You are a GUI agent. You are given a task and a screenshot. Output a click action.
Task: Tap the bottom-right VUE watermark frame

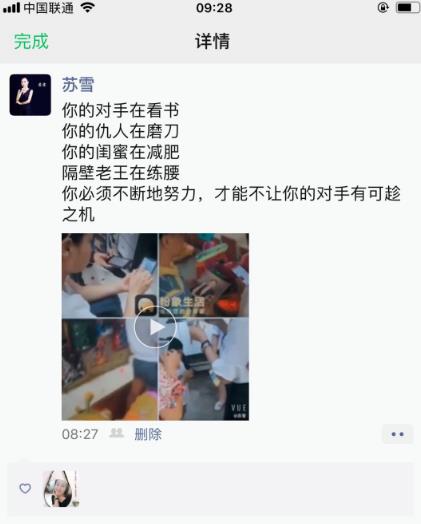(204, 369)
